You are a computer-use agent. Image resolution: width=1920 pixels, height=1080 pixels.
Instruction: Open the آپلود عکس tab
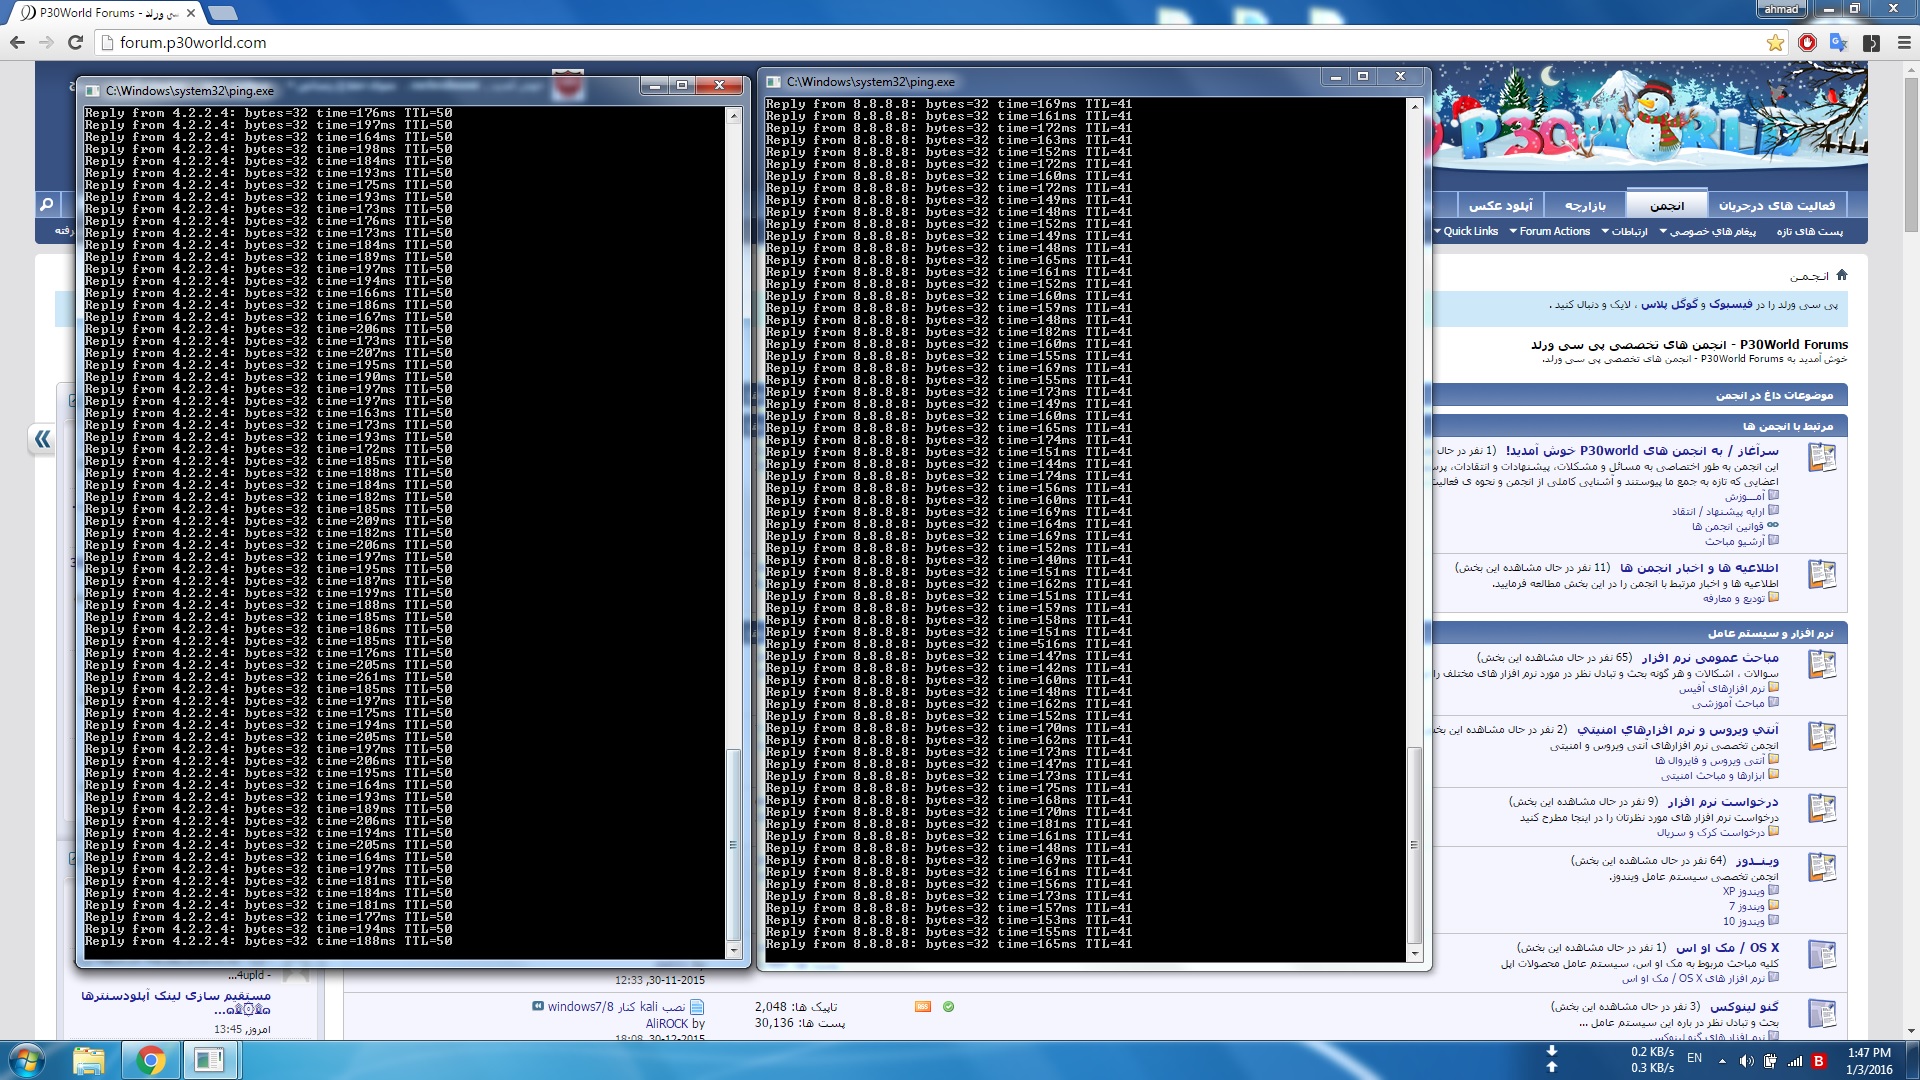click(x=1500, y=205)
